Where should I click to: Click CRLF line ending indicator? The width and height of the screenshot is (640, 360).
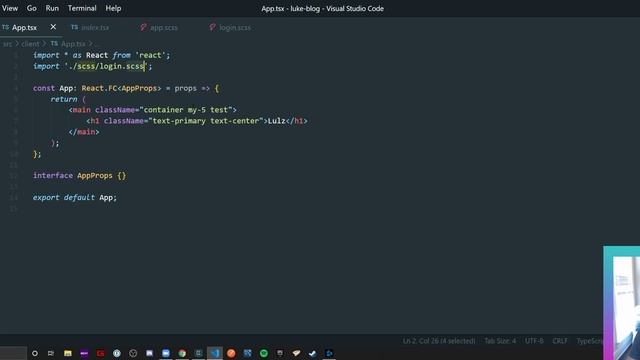click(560, 340)
